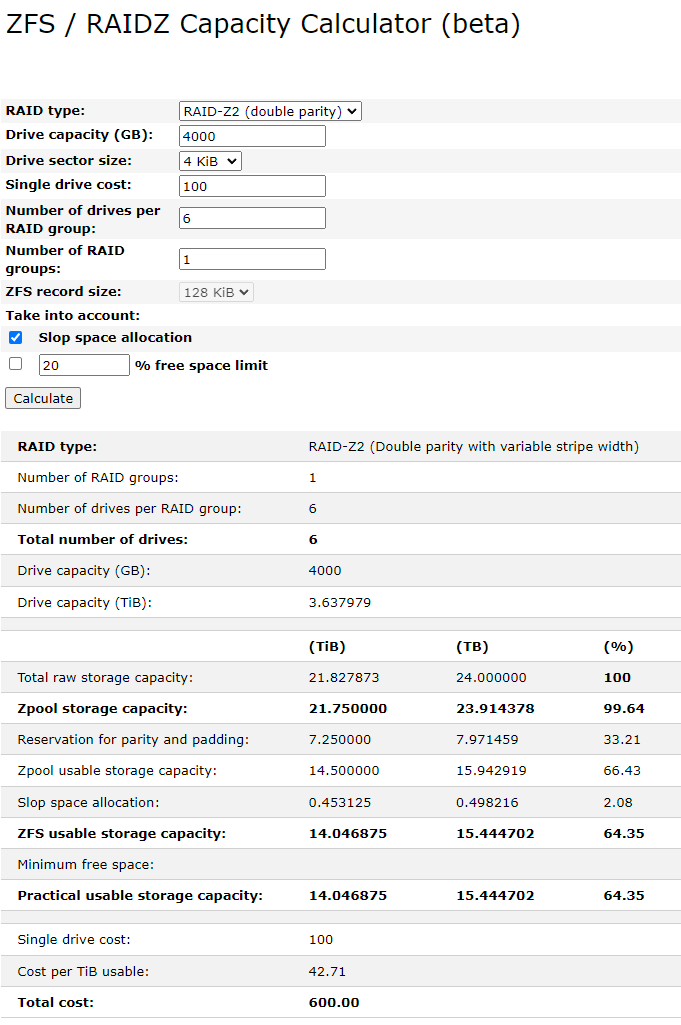Click the RAID-Z2 double parity description result text

[x=474, y=446]
